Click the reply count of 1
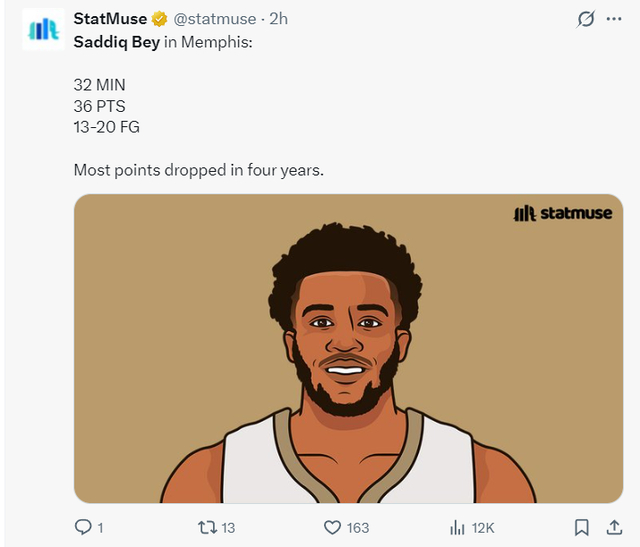 (100, 527)
